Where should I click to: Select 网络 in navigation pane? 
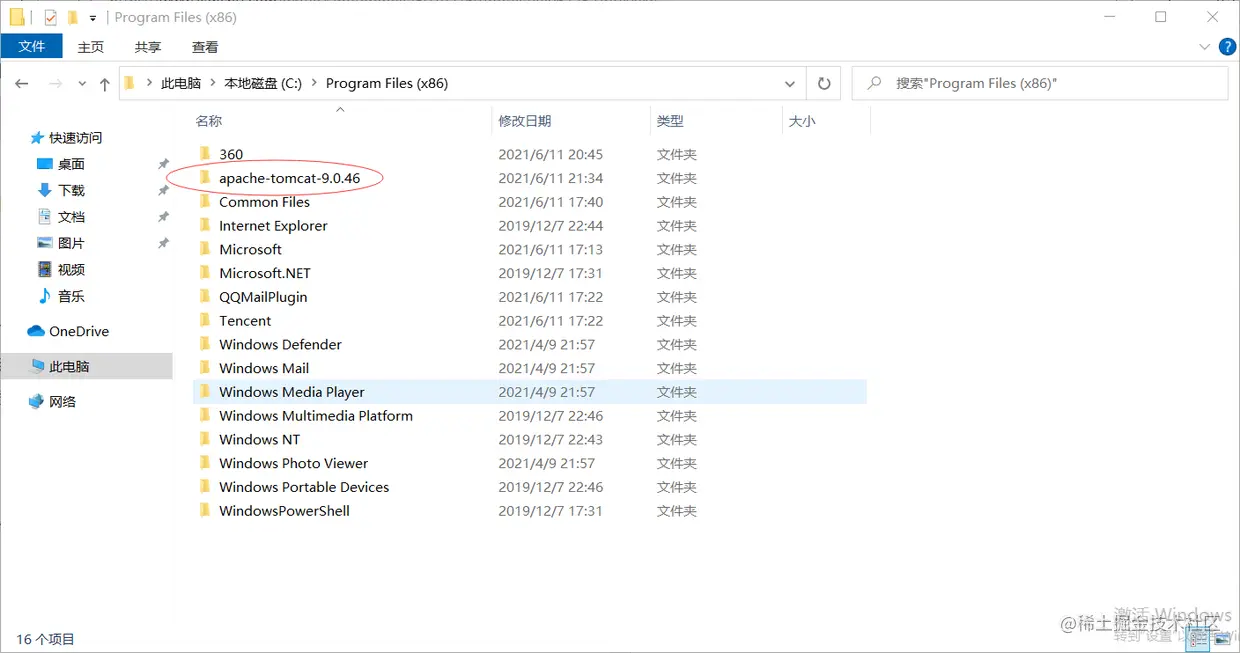tap(62, 401)
